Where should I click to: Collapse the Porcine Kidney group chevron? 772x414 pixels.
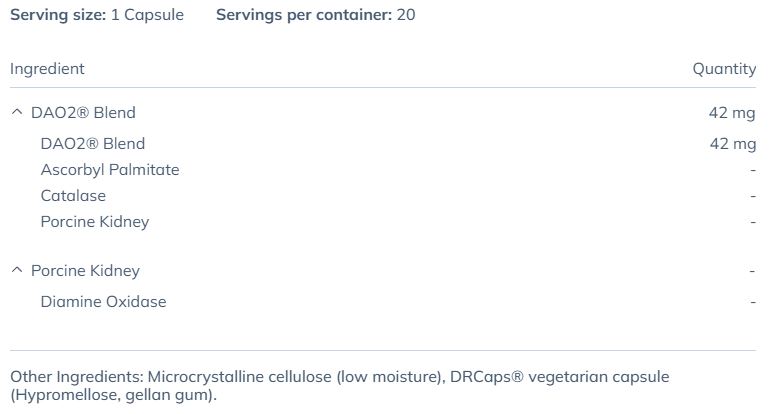coord(16,271)
